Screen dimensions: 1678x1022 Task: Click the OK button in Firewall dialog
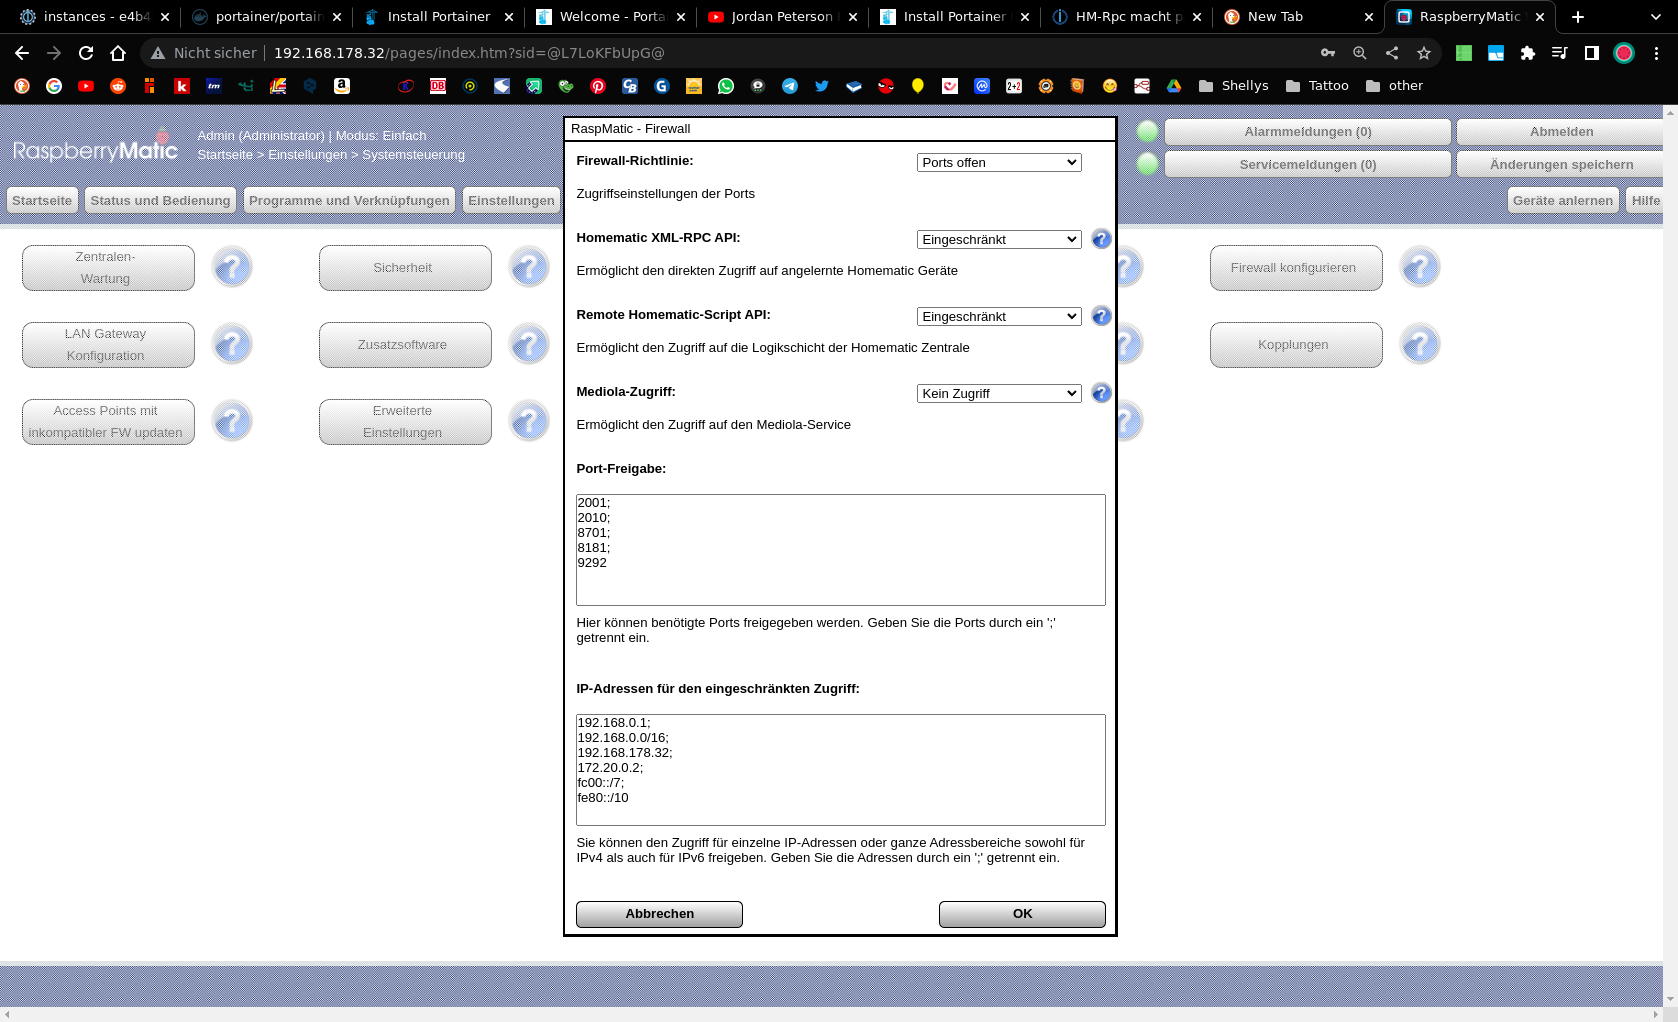[x=1022, y=914]
